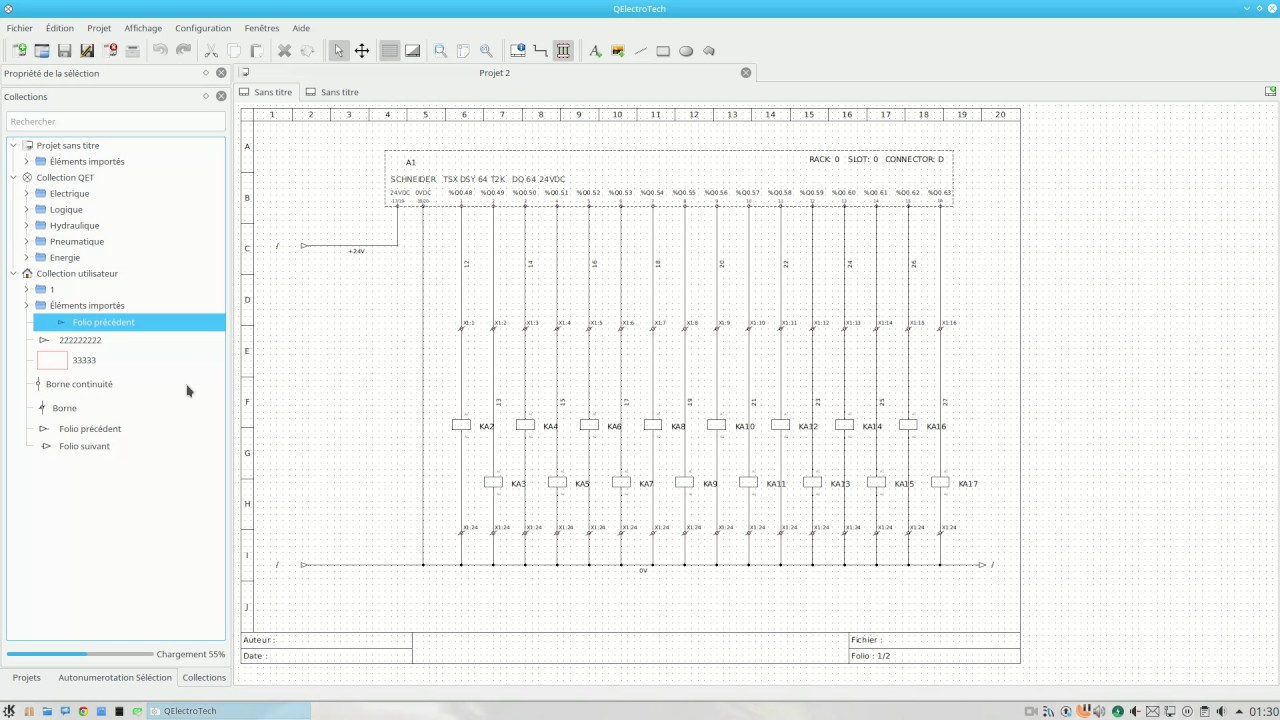Click the reset zoom magnifier icon
The image size is (1280, 720).
point(486,51)
